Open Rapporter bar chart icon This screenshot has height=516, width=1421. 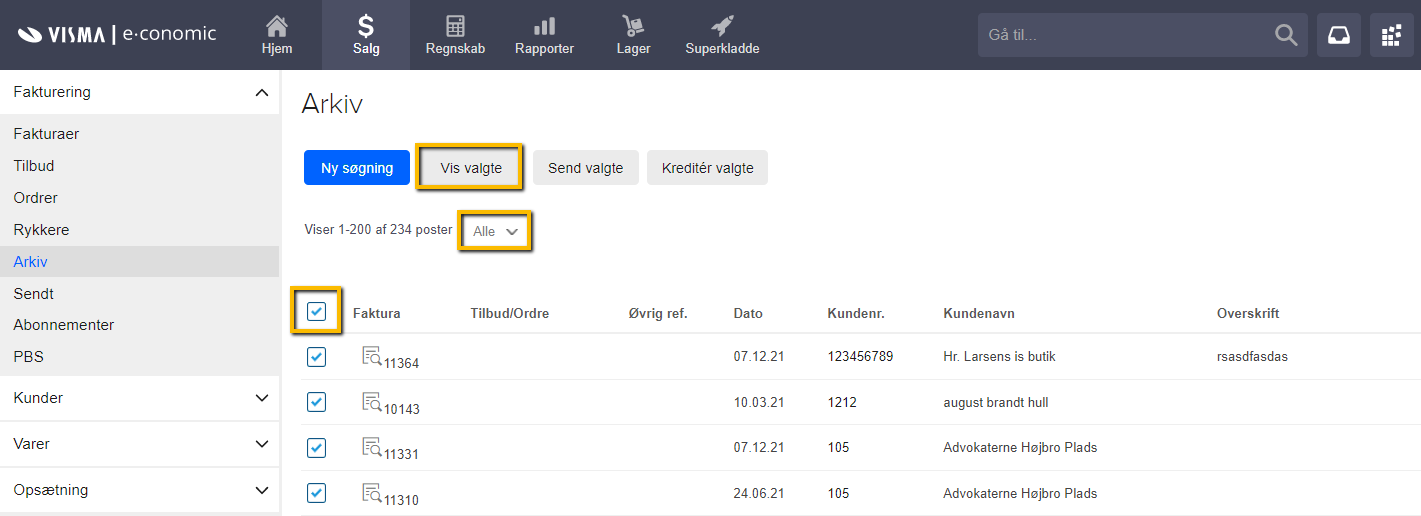(x=544, y=27)
